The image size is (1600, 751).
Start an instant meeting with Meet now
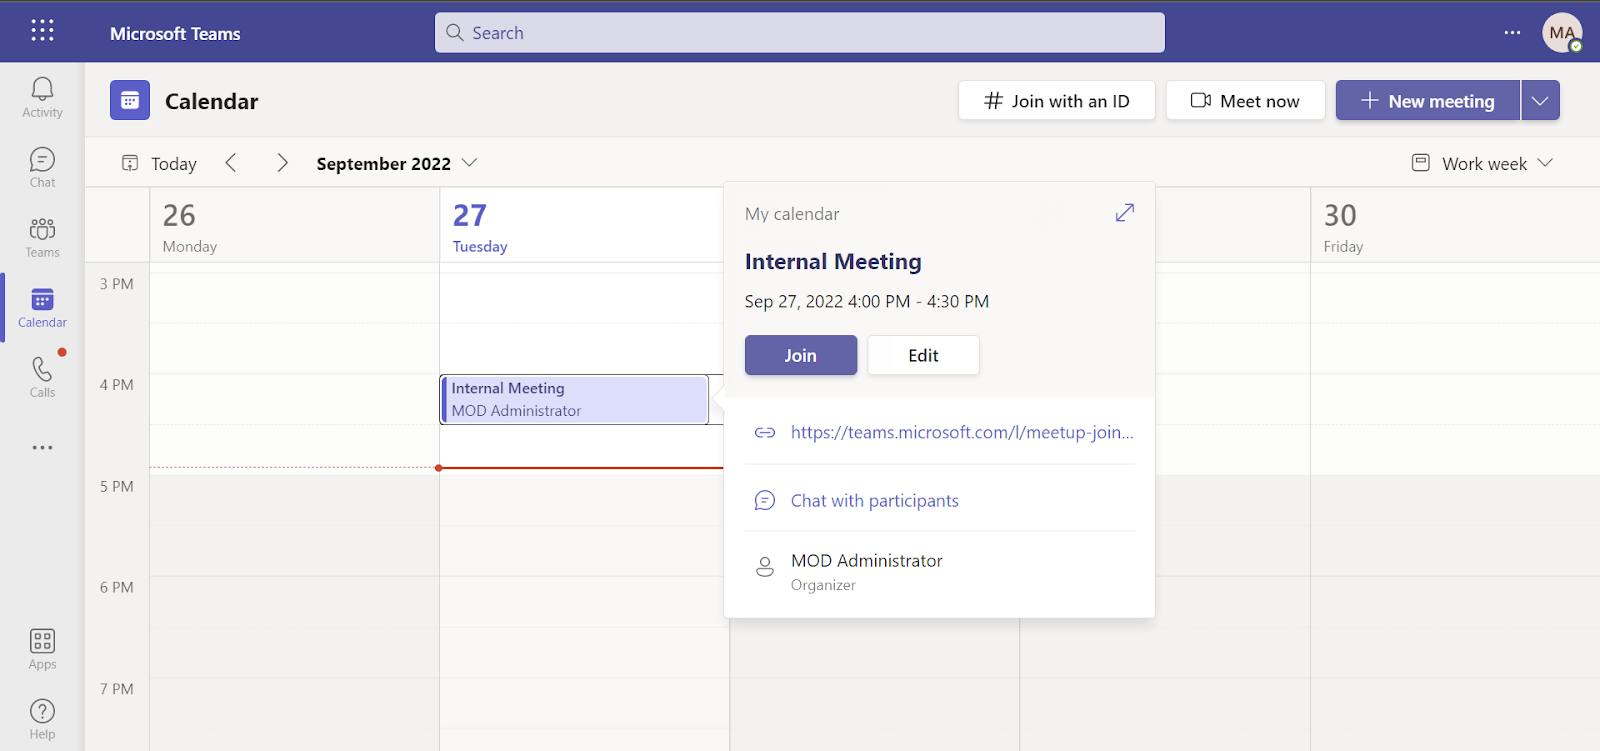pos(1246,100)
